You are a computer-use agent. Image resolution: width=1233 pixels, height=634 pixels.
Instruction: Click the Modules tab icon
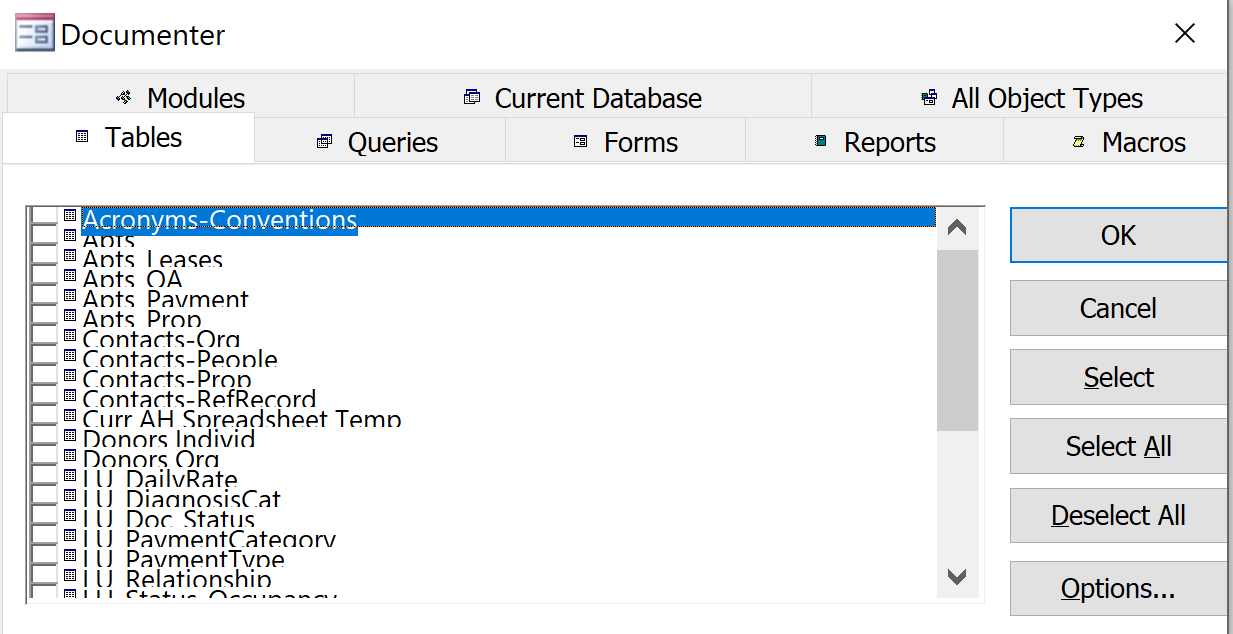[122, 98]
